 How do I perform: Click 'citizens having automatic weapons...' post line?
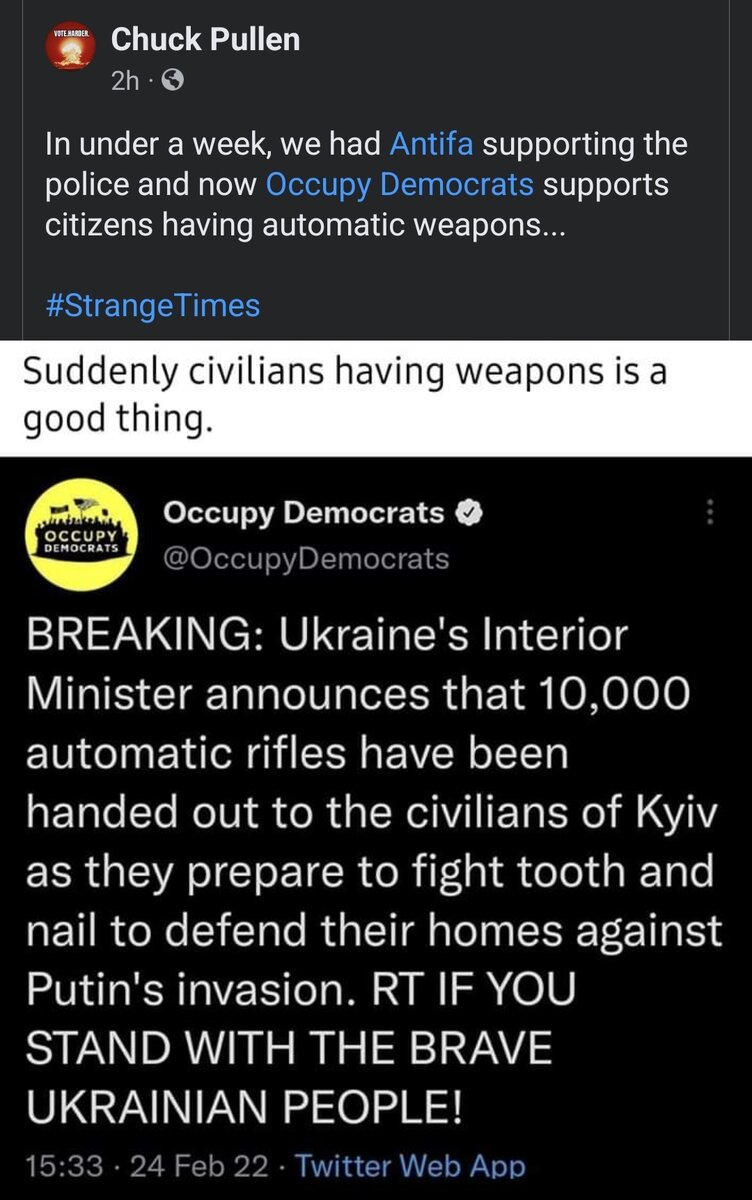(305, 225)
